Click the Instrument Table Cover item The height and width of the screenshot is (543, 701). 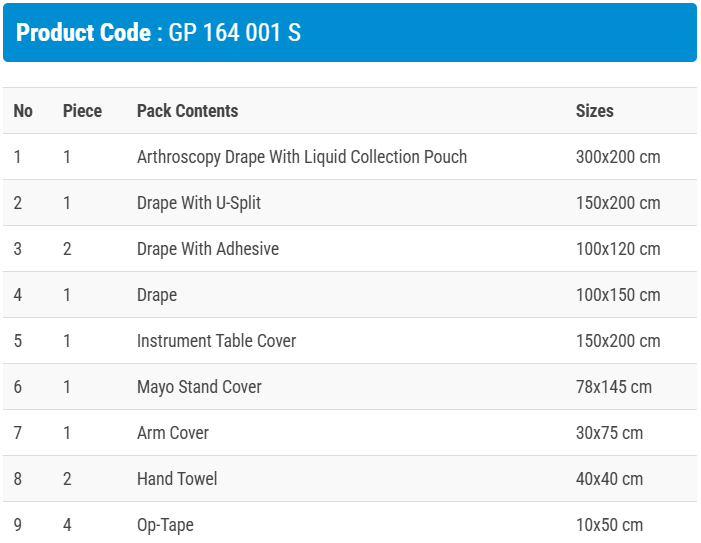pos(216,341)
